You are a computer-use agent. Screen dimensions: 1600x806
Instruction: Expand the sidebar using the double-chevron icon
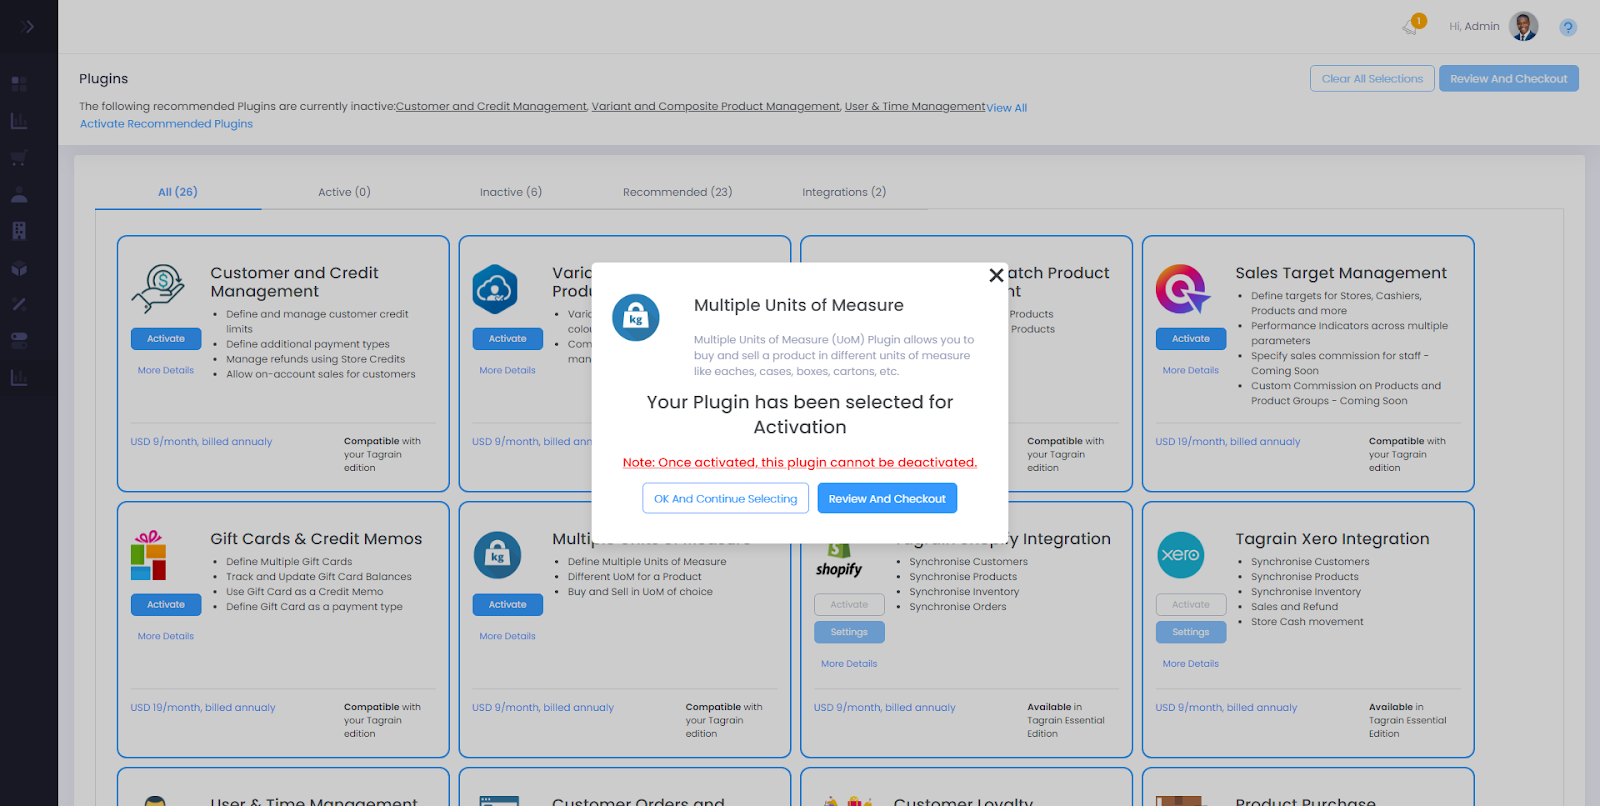tap(27, 27)
